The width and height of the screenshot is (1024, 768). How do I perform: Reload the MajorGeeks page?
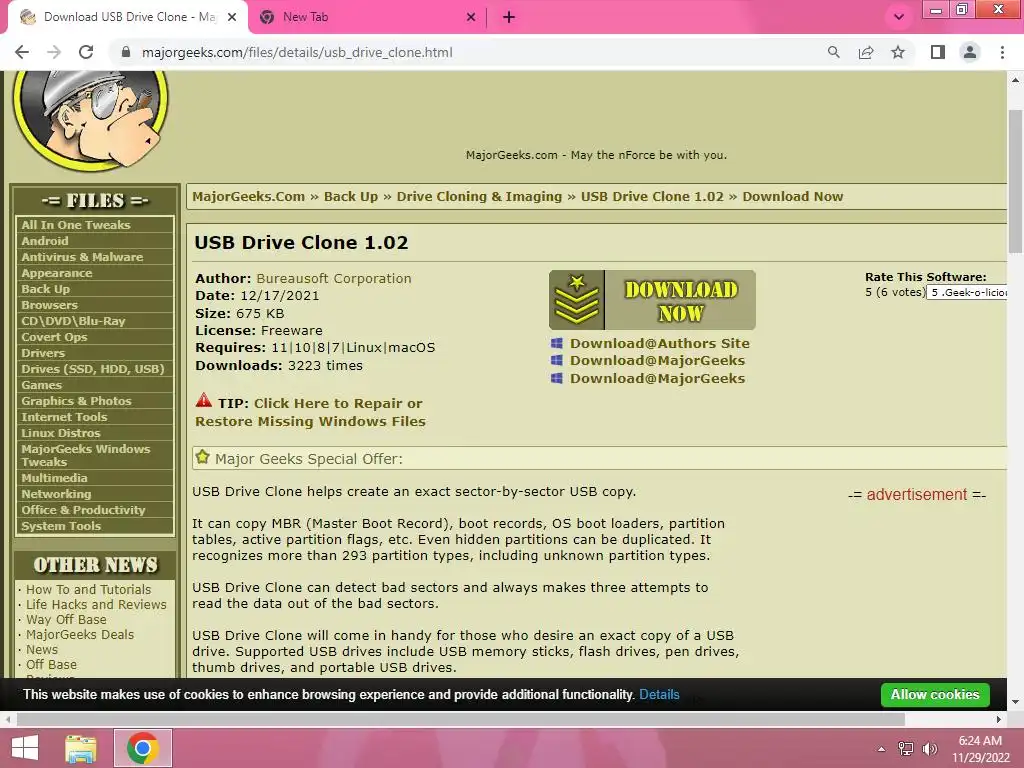(x=86, y=52)
